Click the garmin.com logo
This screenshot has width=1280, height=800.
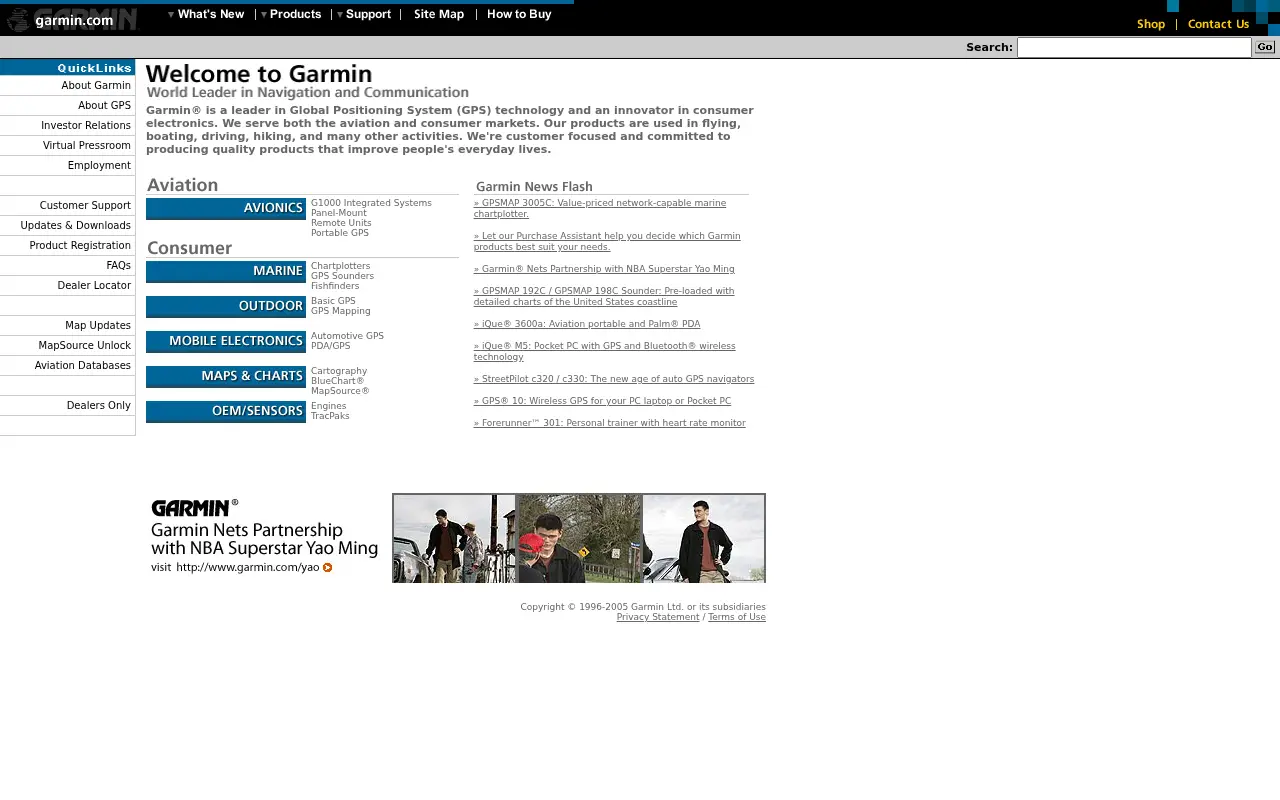pyautogui.click(x=72, y=20)
